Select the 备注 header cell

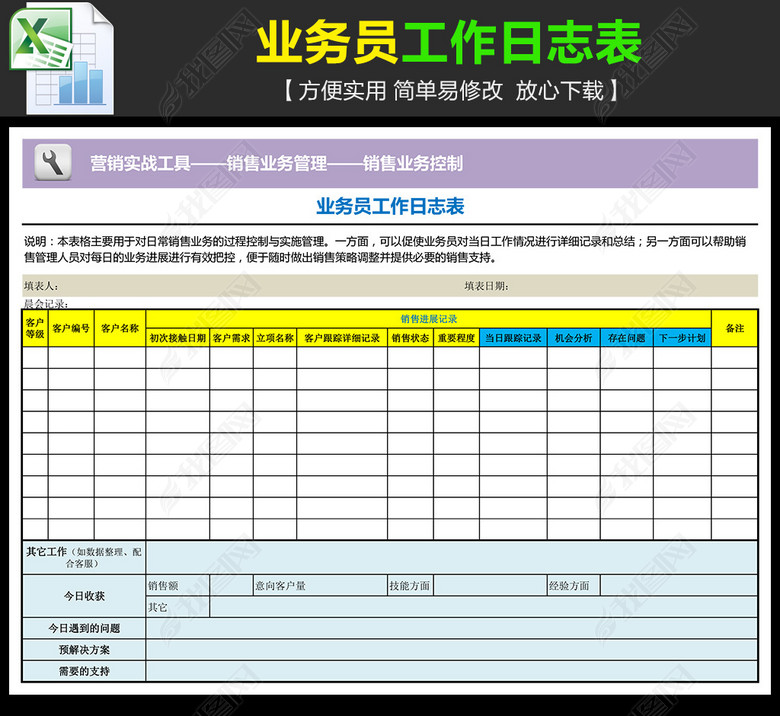735,328
